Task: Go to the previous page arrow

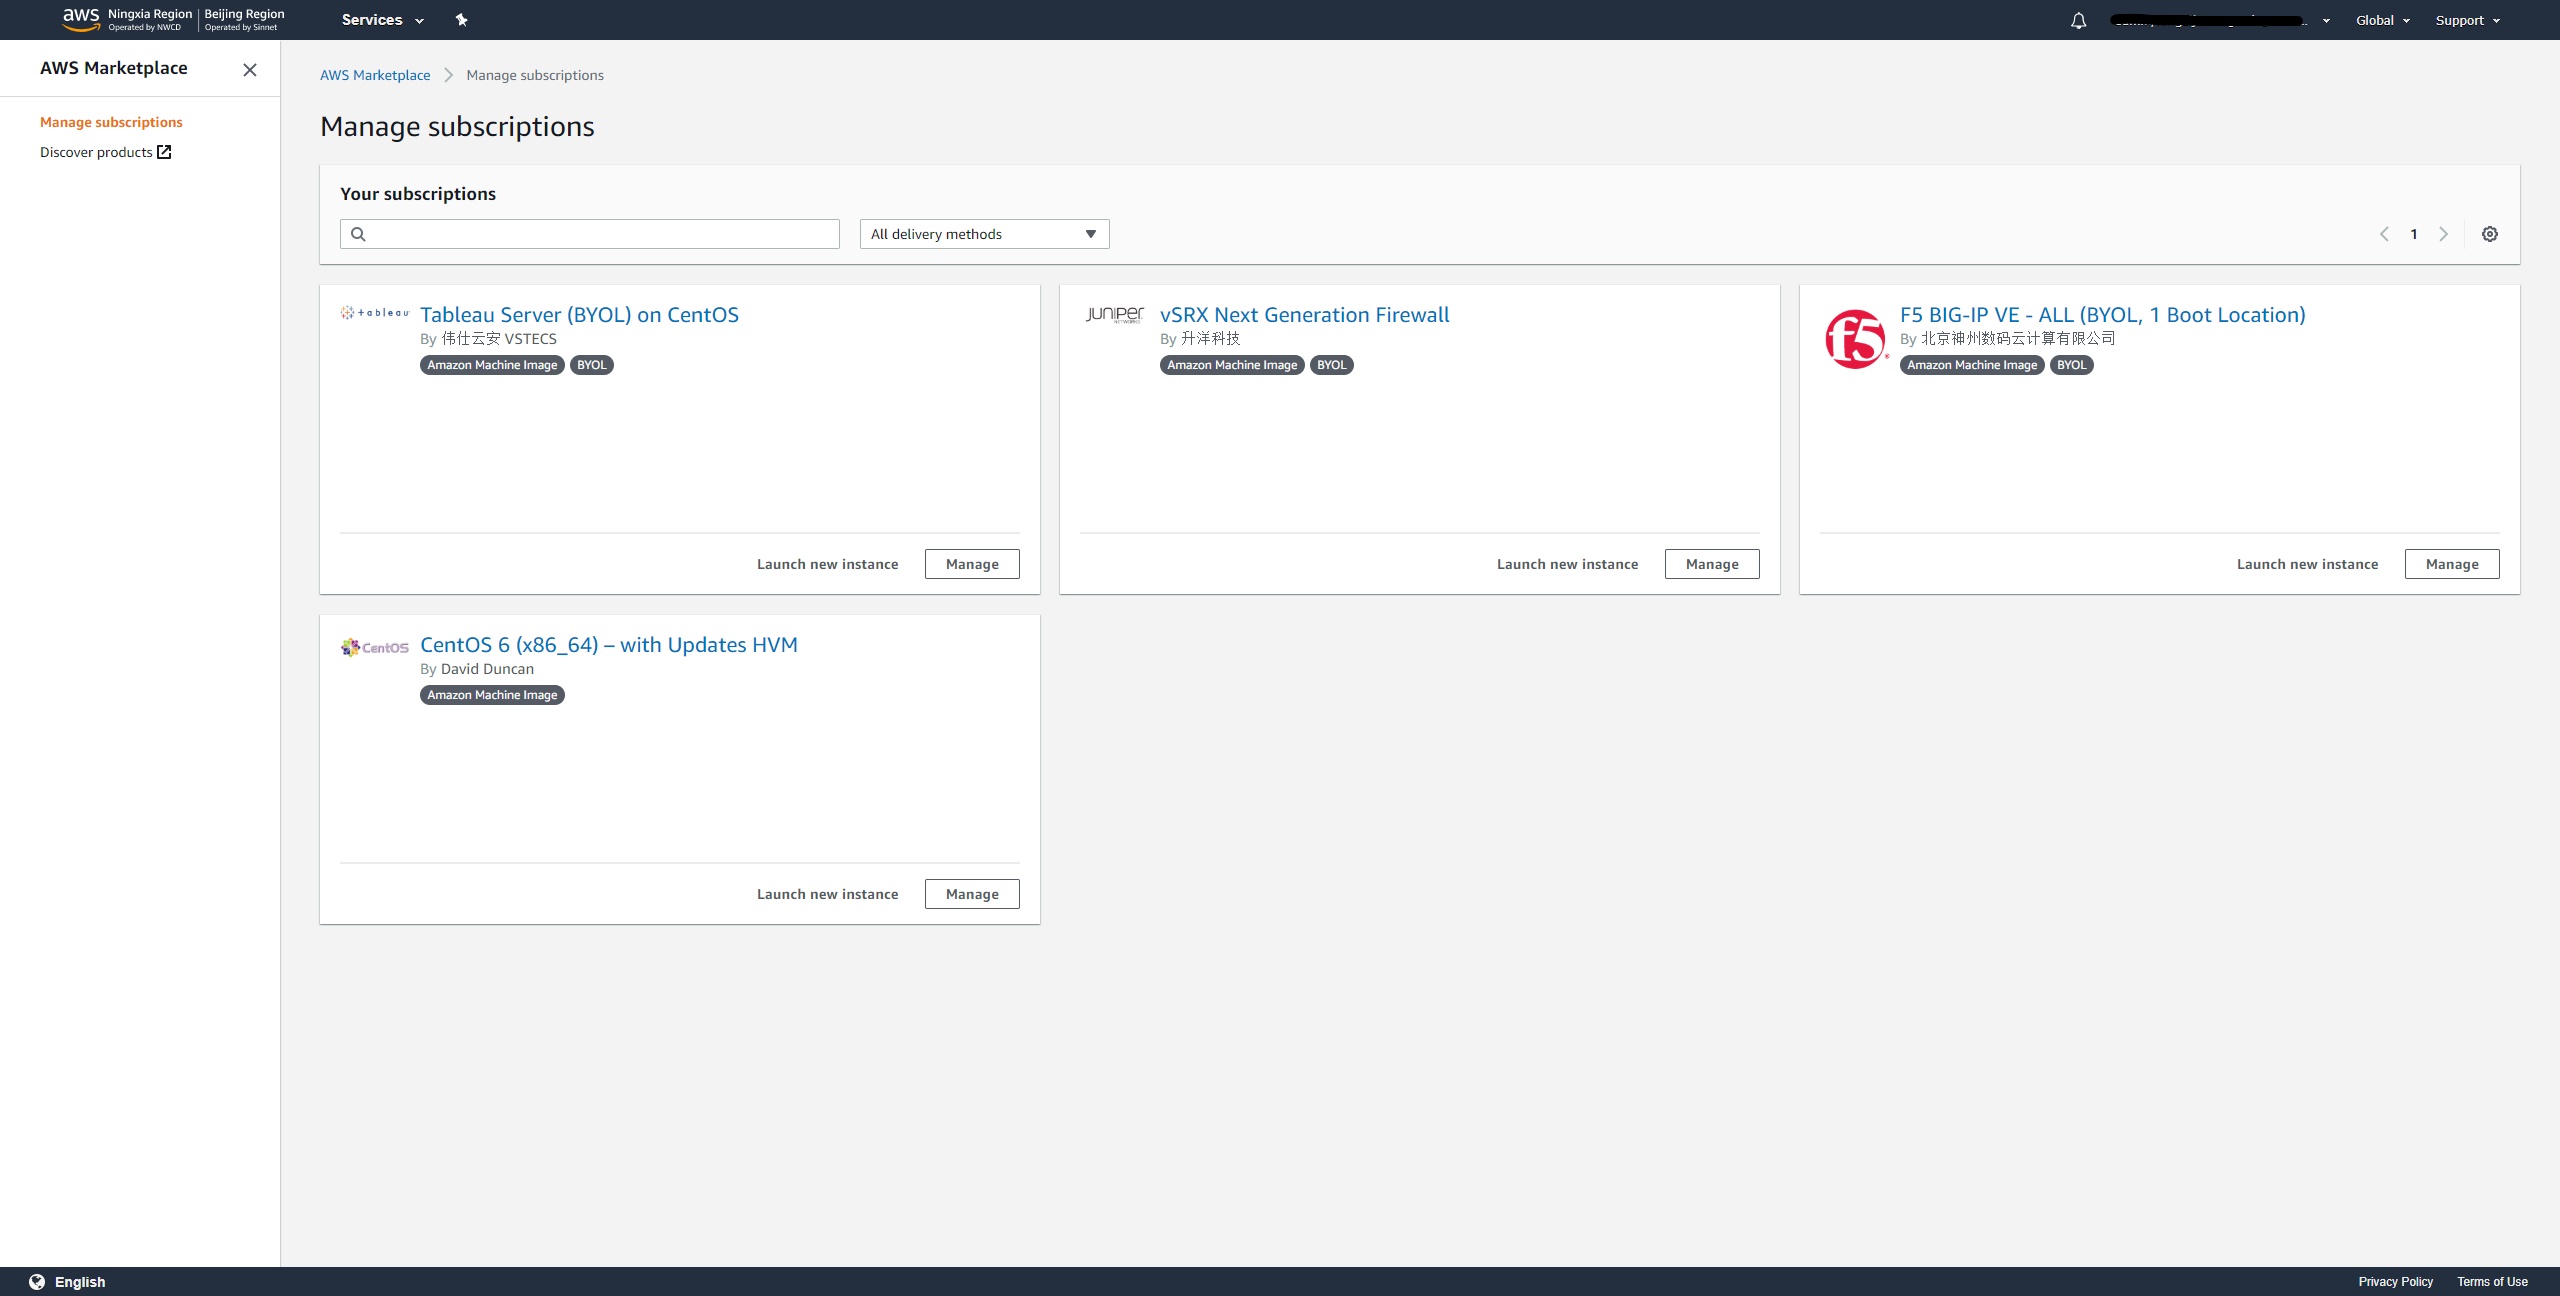Action: (2384, 234)
